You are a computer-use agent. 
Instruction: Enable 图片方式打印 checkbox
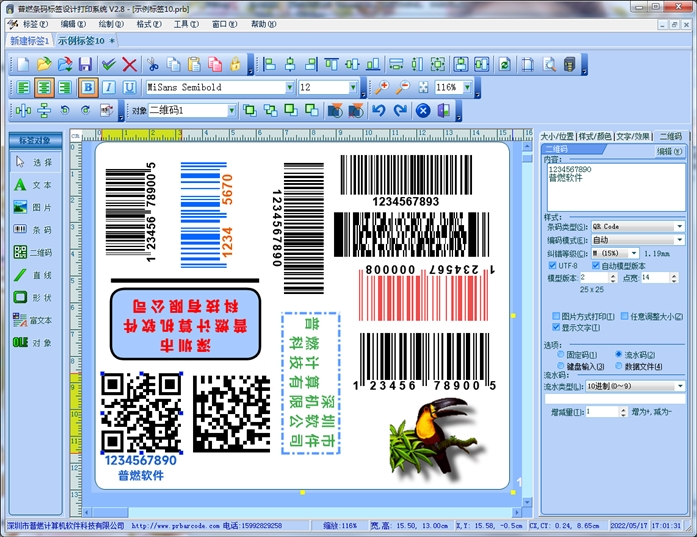(x=557, y=316)
